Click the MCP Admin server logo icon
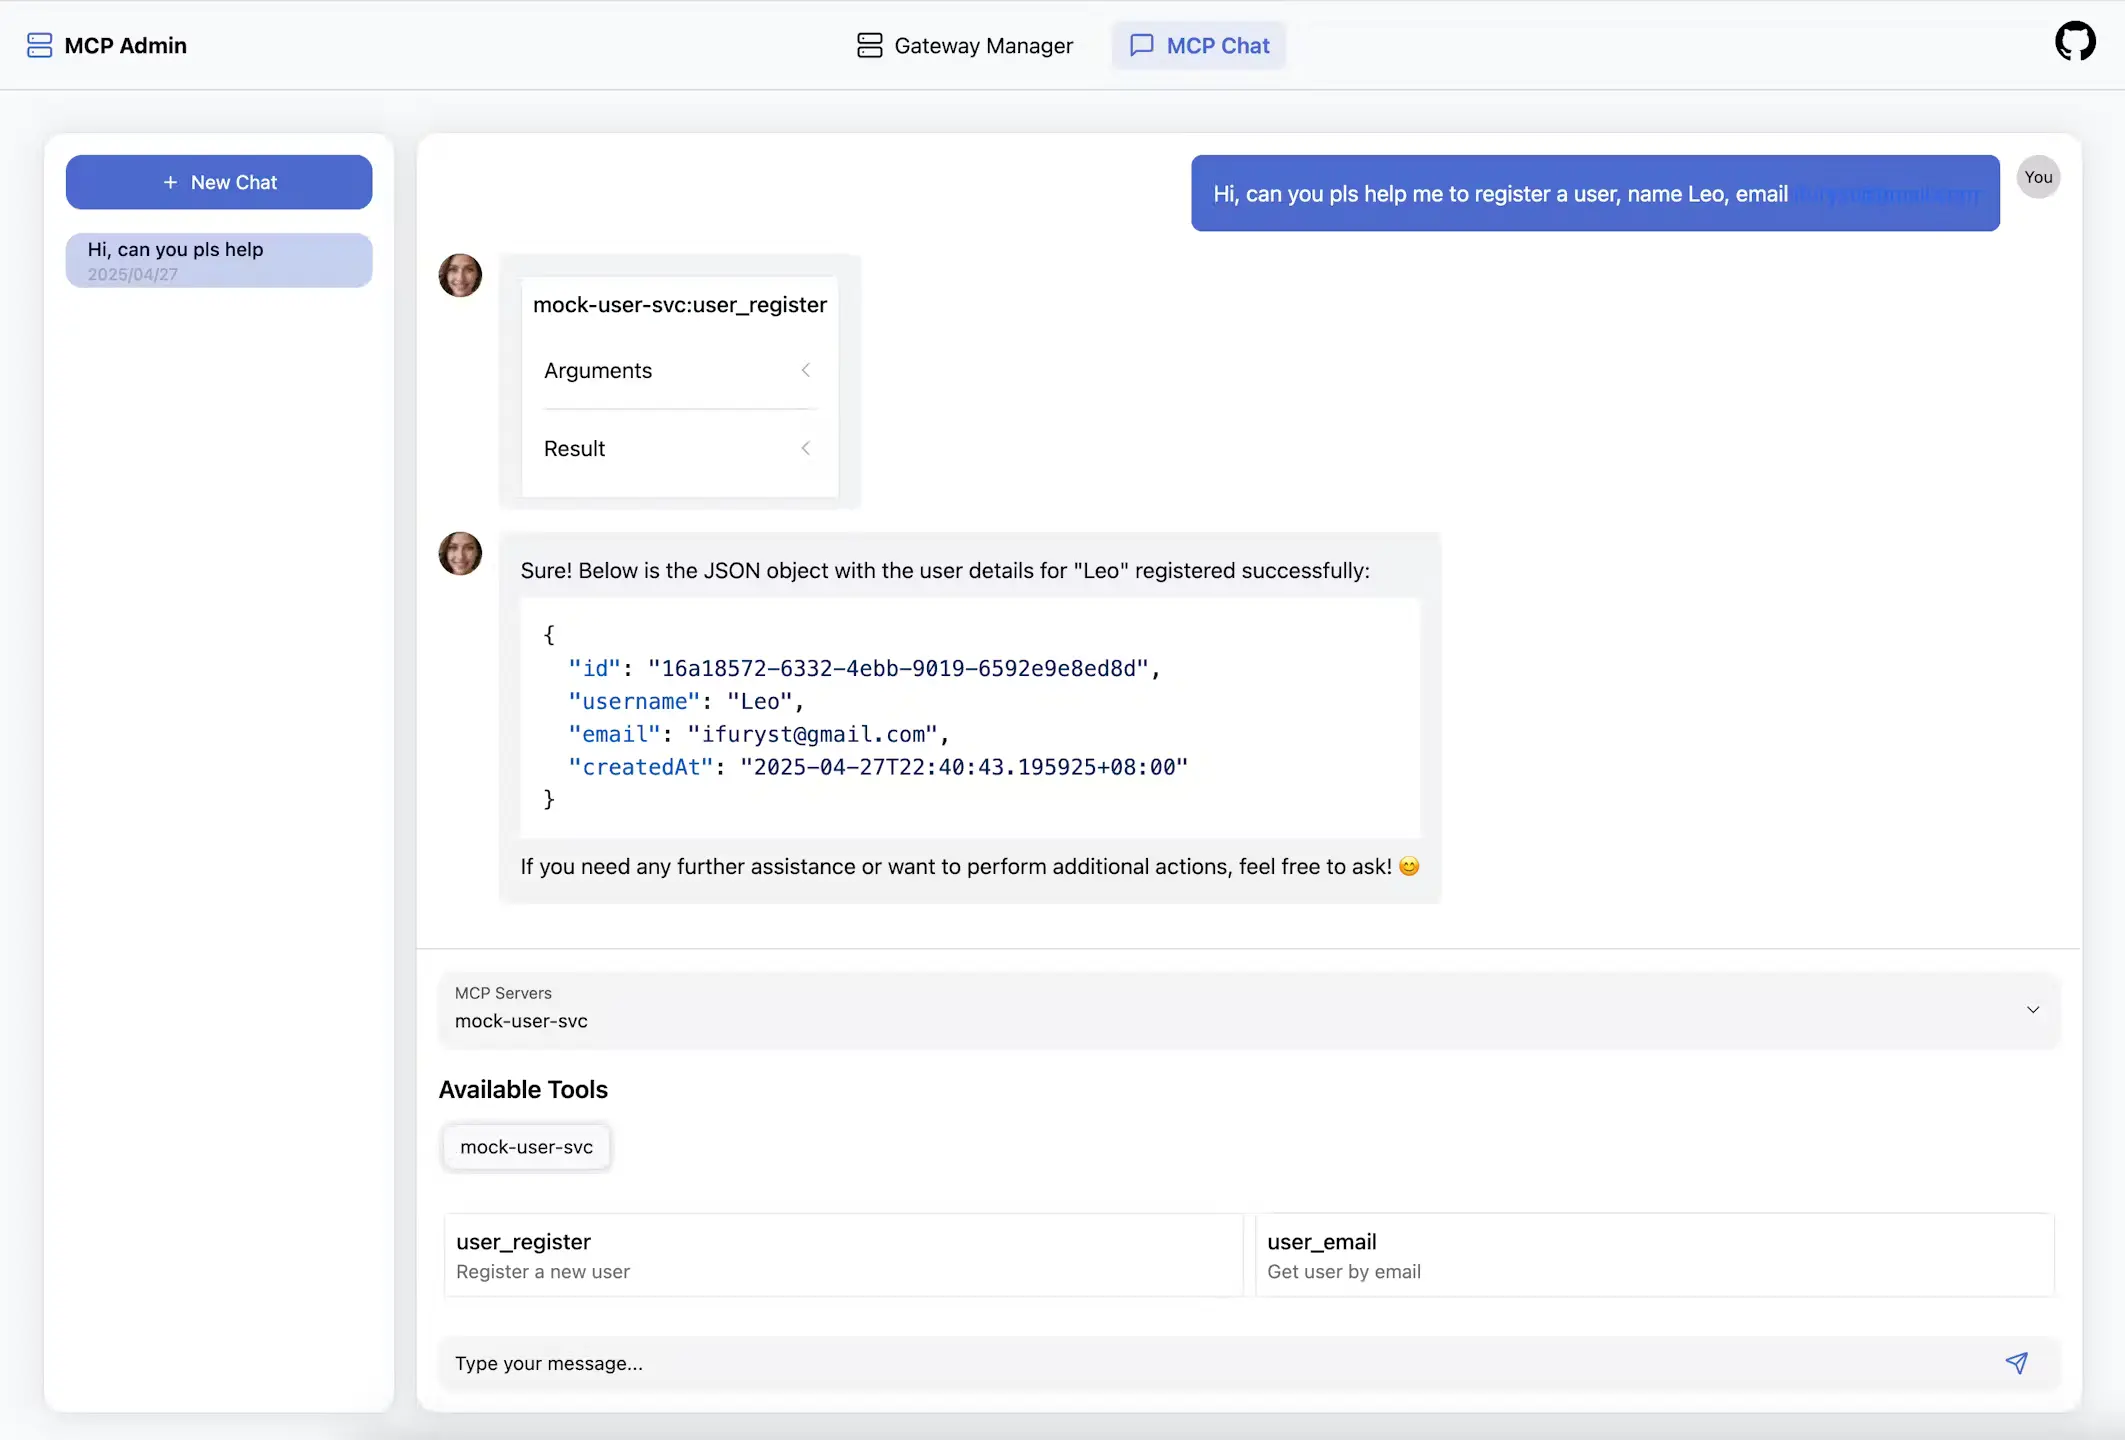This screenshot has height=1440, width=2125. coord(39,45)
